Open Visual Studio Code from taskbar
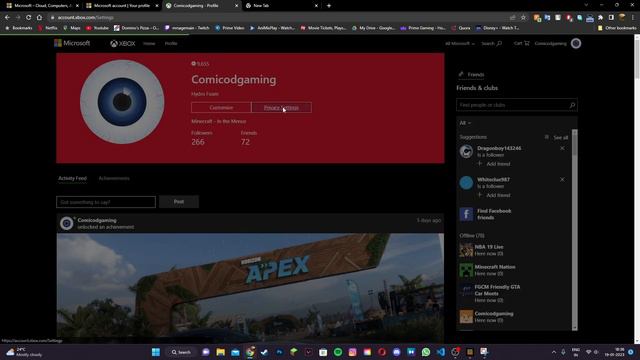 point(441,352)
